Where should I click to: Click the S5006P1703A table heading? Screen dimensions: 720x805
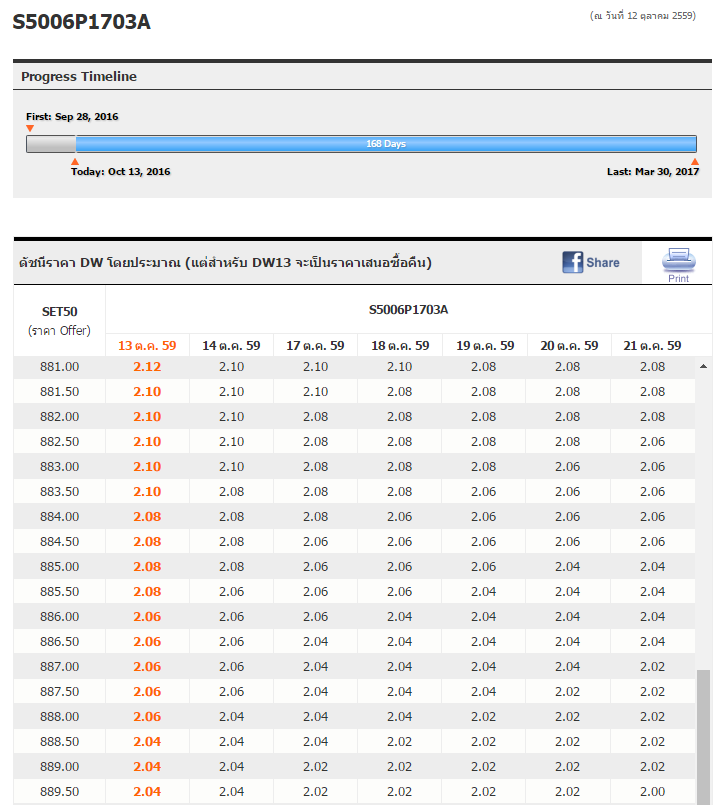pos(408,310)
